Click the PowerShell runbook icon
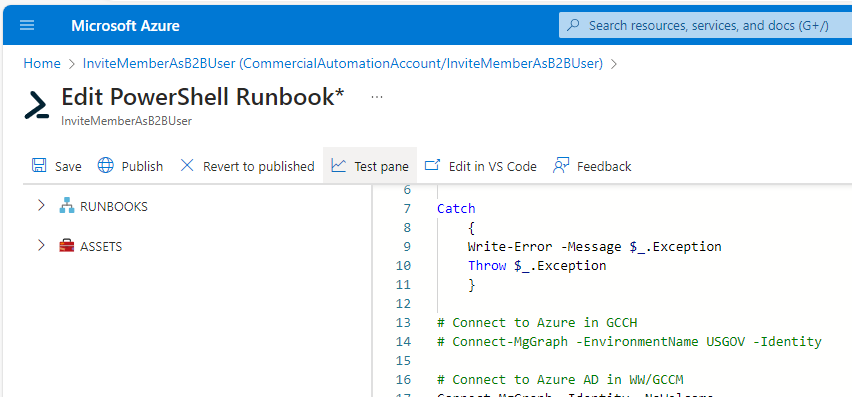The width and height of the screenshot is (852, 397). [x=37, y=105]
